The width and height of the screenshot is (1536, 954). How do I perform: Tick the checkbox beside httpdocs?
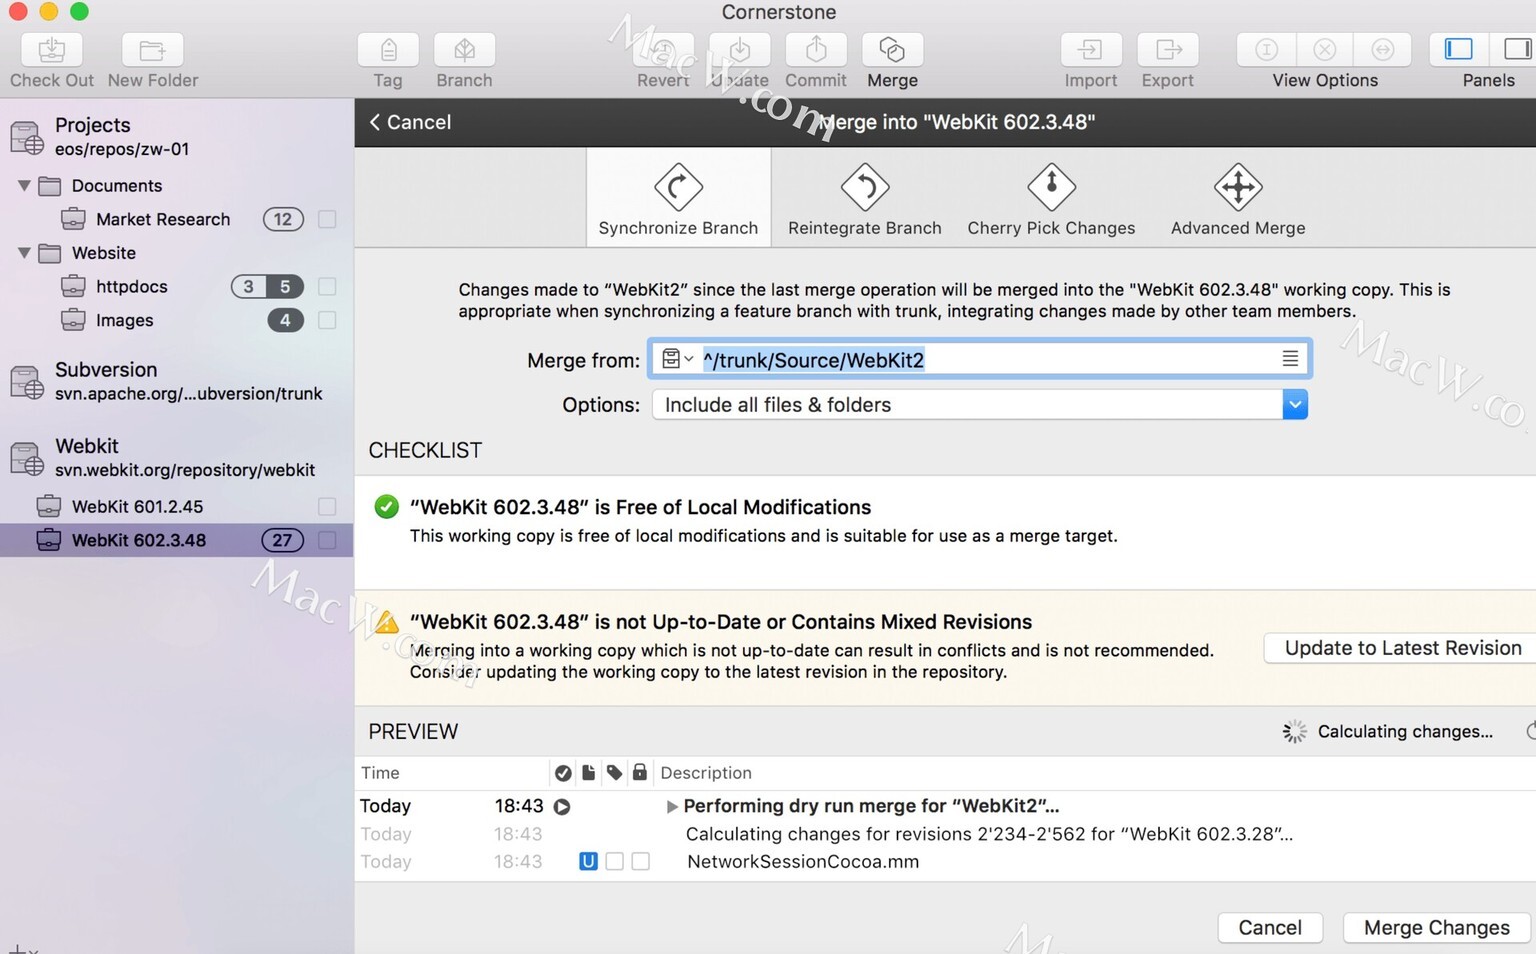tap(327, 286)
